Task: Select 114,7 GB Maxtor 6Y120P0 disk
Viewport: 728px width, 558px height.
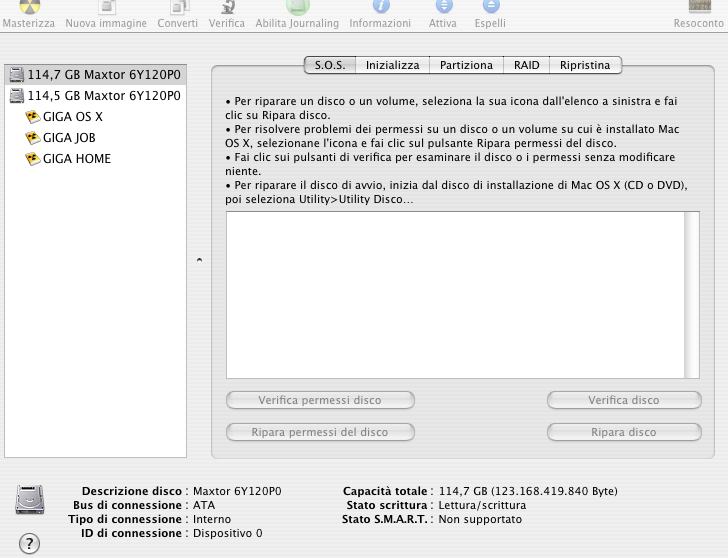Action: coord(96,75)
